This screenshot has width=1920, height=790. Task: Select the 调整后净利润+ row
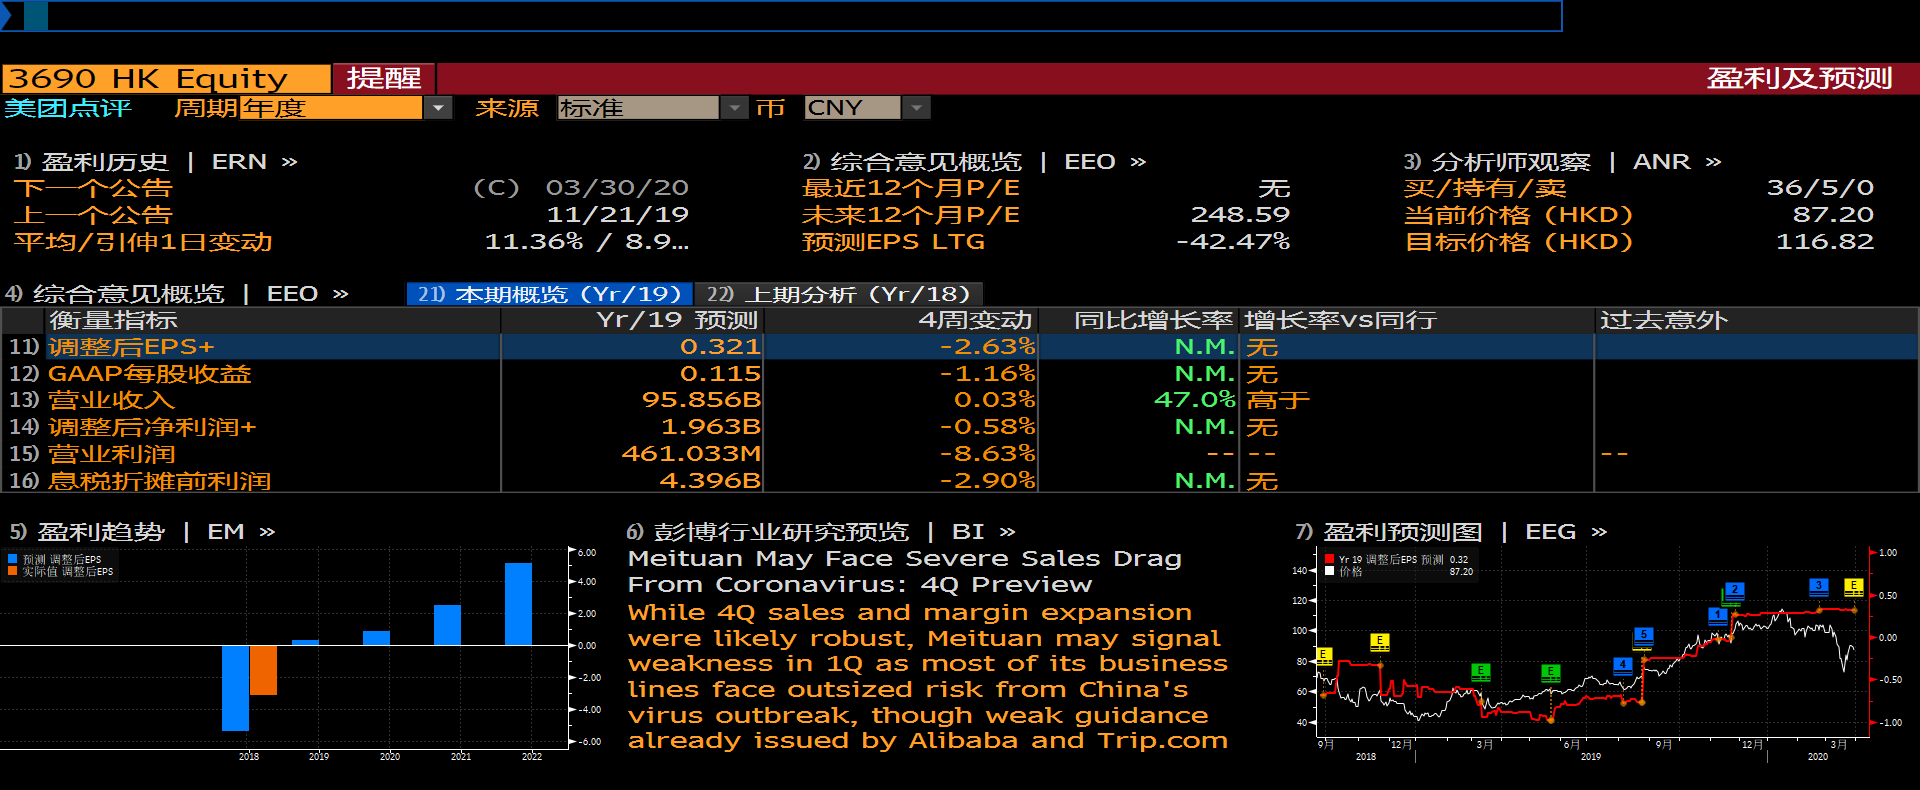[959, 427]
